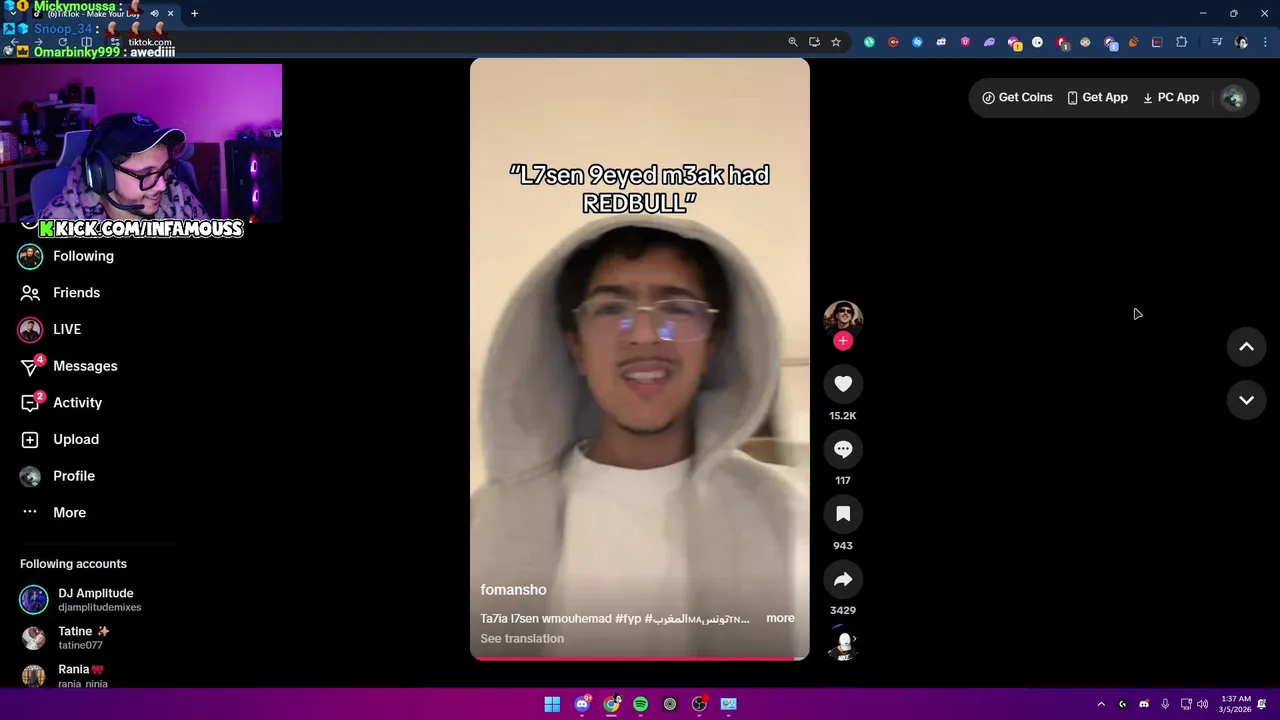The height and width of the screenshot is (720, 1280).
Task: Reload the page in browser
Action: pos(62,42)
